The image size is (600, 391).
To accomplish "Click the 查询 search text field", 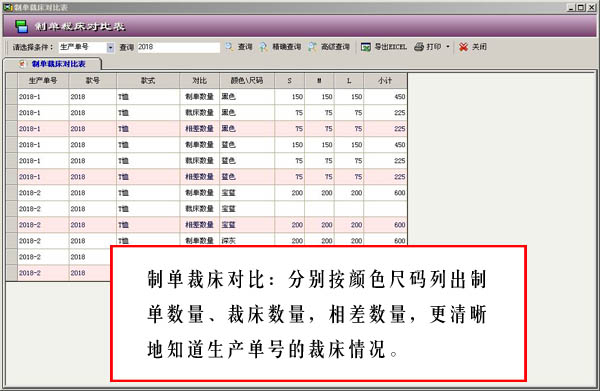I will (x=178, y=47).
